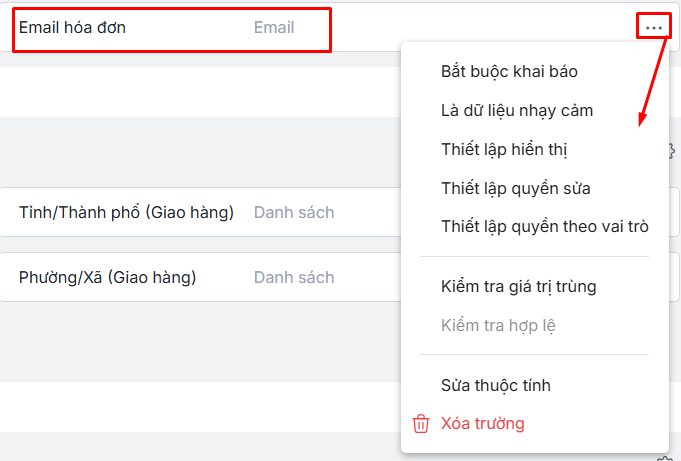The width and height of the screenshot is (681, 461).
Task: Open Thiết lập quyền theo vai trò
Action: click(x=544, y=226)
